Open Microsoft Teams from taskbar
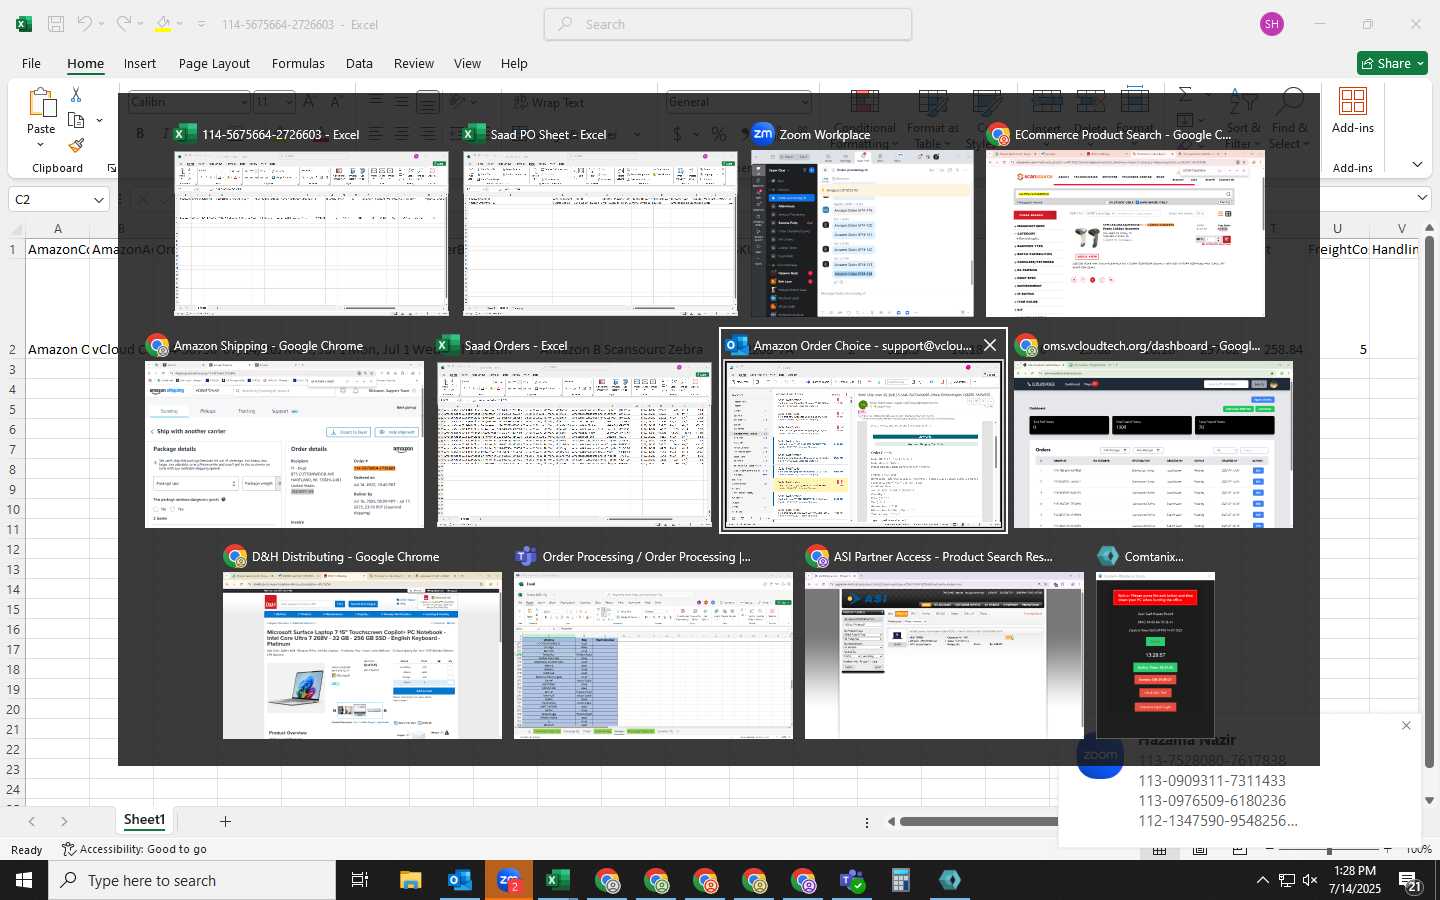Image resolution: width=1440 pixels, height=900 pixels. pyautogui.click(x=852, y=880)
